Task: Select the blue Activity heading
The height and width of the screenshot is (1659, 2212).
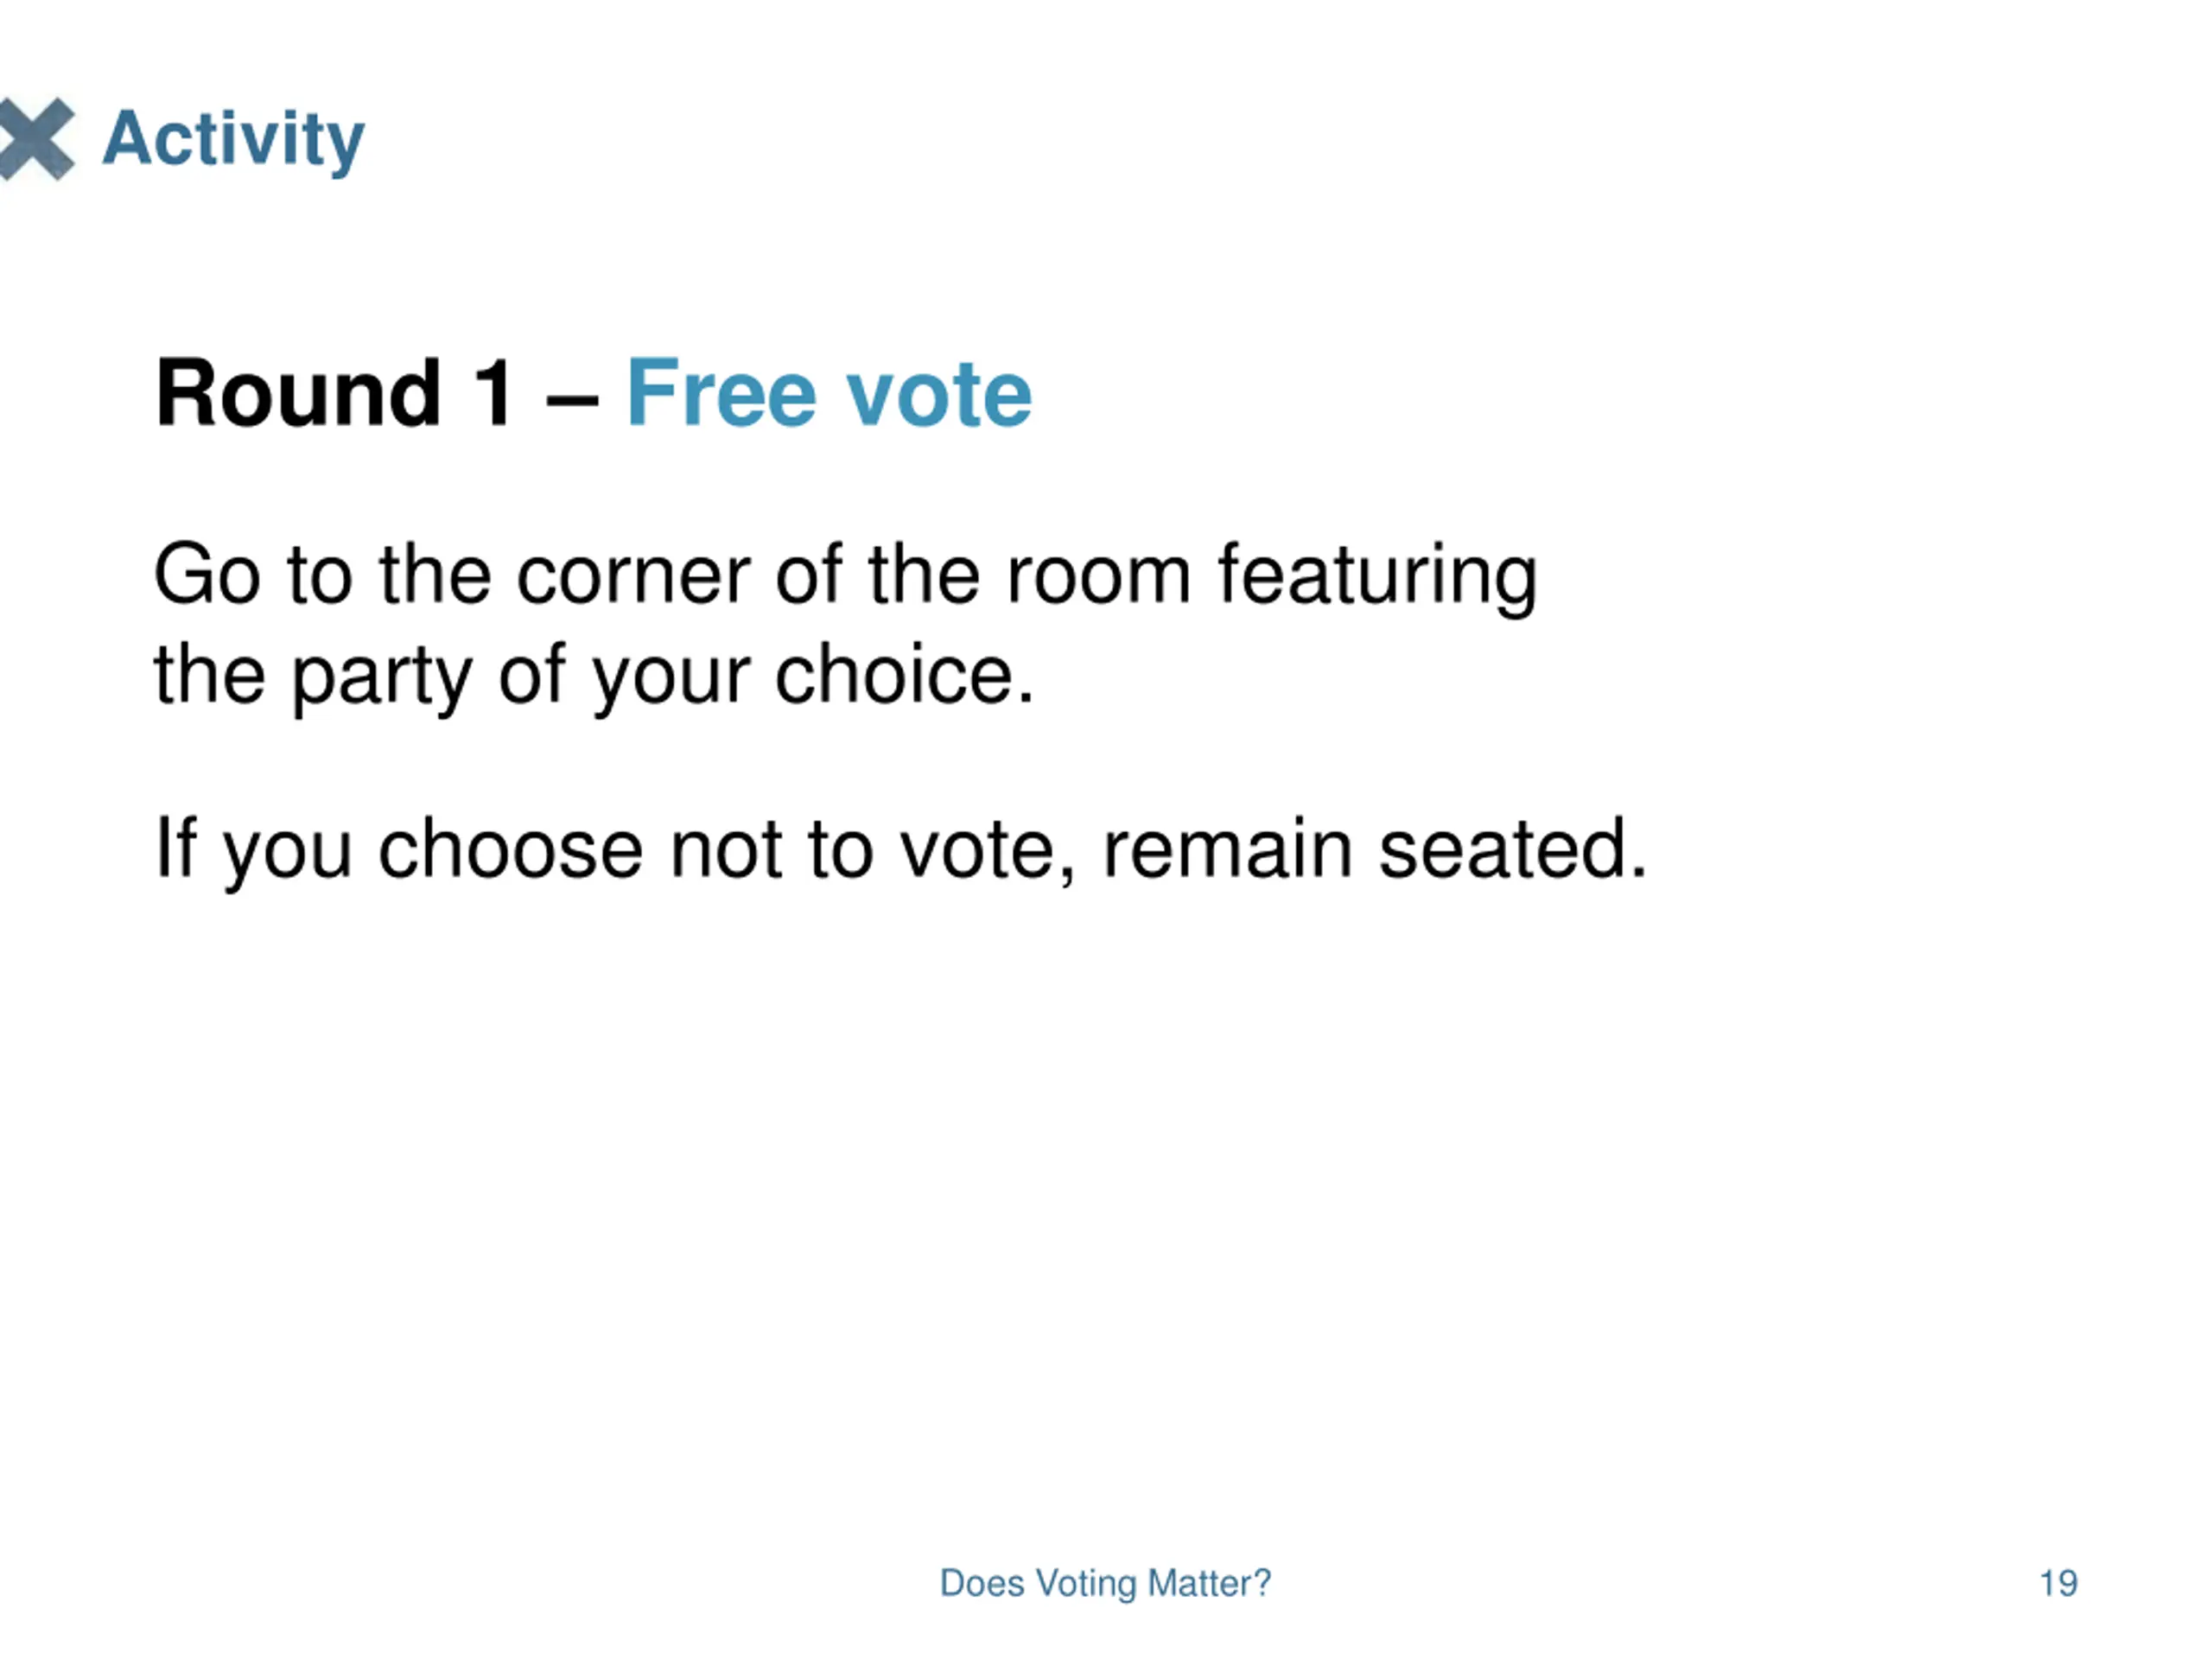Action: point(234,140)
